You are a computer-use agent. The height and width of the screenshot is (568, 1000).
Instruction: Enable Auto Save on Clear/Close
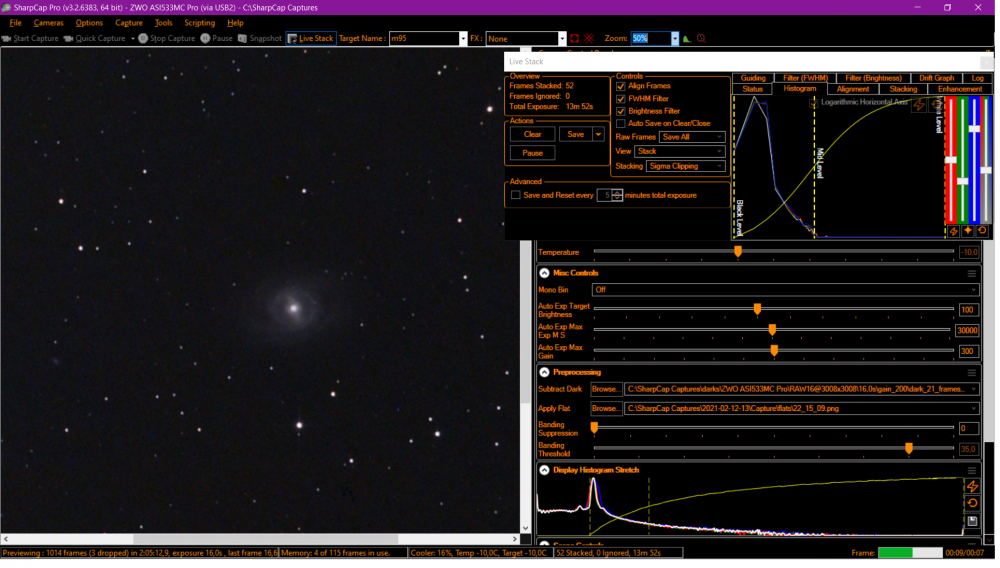coord(621,124)
